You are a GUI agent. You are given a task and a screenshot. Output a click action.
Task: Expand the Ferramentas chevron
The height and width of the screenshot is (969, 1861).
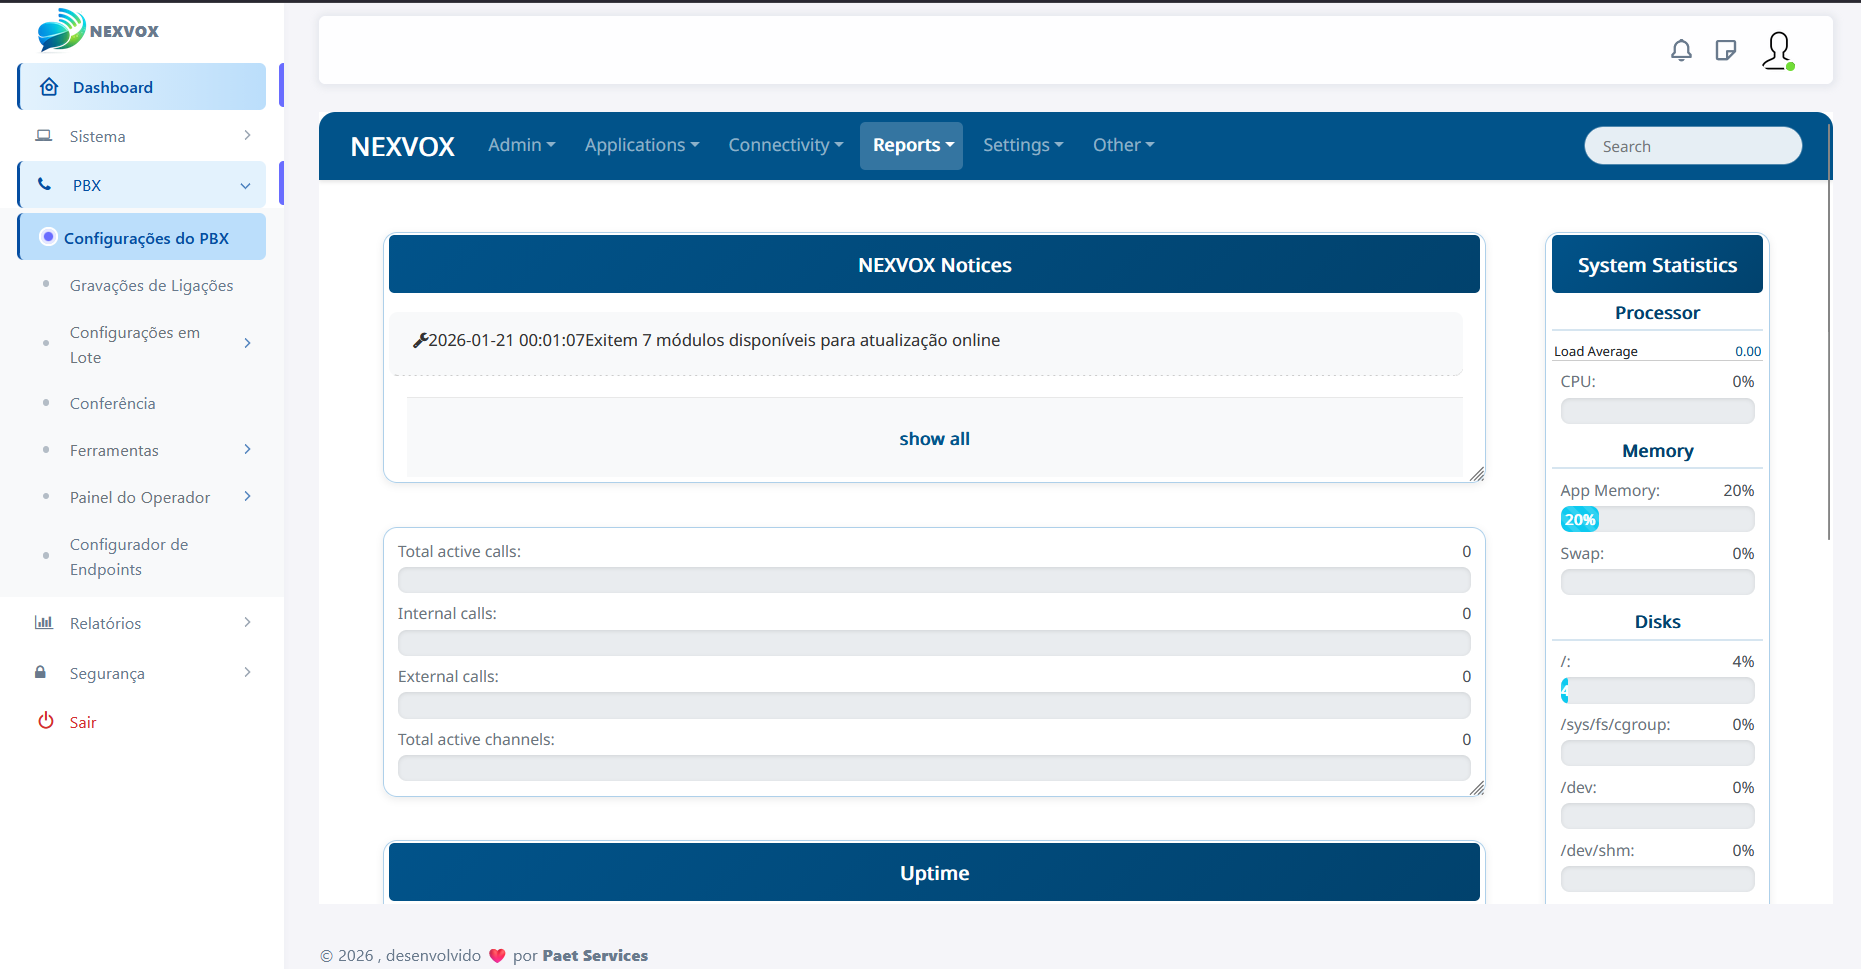247,449
